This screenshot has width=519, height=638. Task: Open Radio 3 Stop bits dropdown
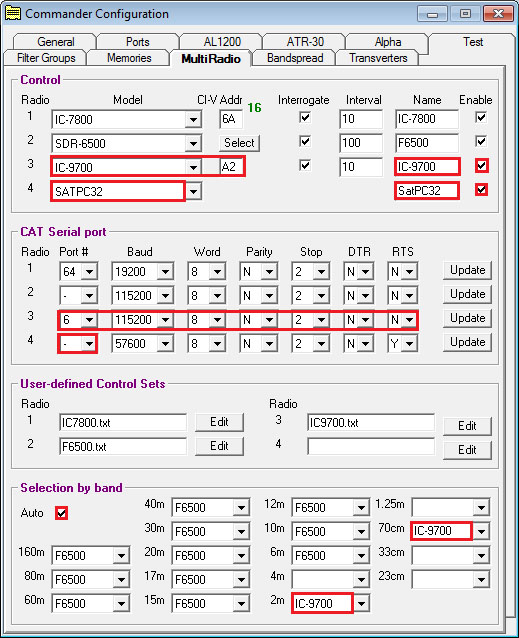[x=321, y=320]
